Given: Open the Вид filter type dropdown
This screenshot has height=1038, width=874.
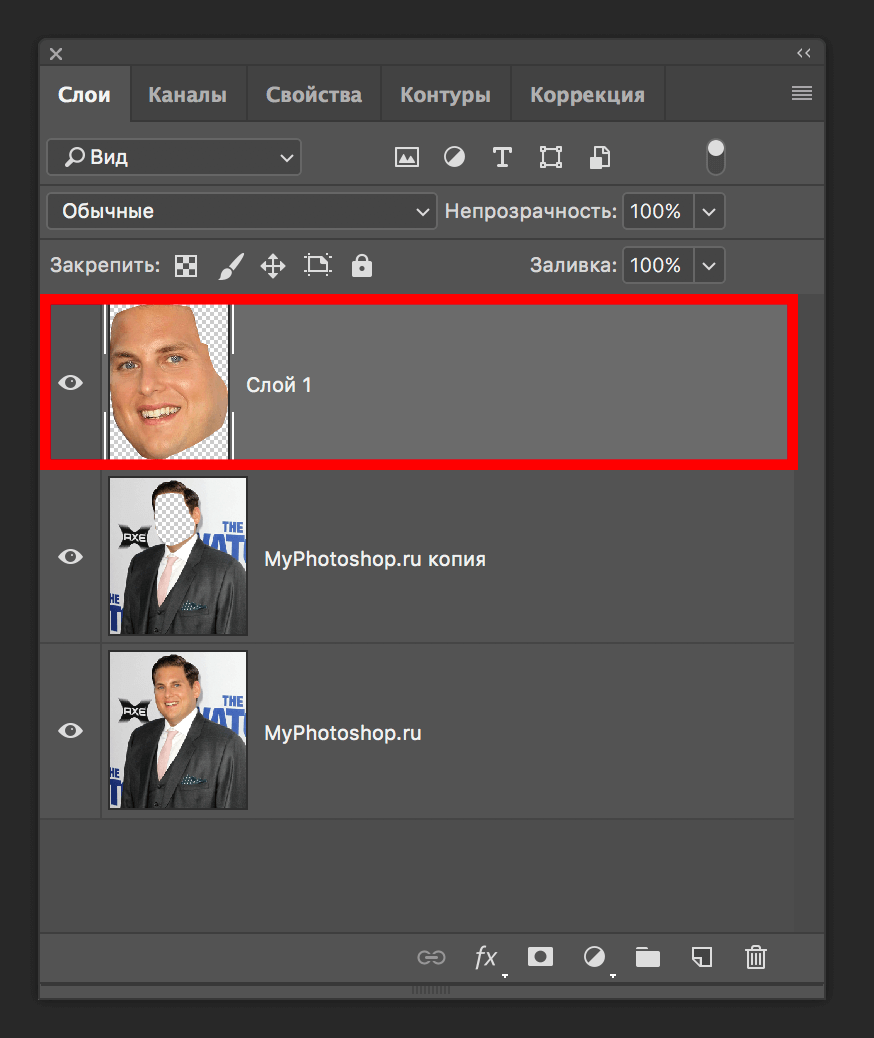Looking at the screenshot, I should [x=174, y=157].
